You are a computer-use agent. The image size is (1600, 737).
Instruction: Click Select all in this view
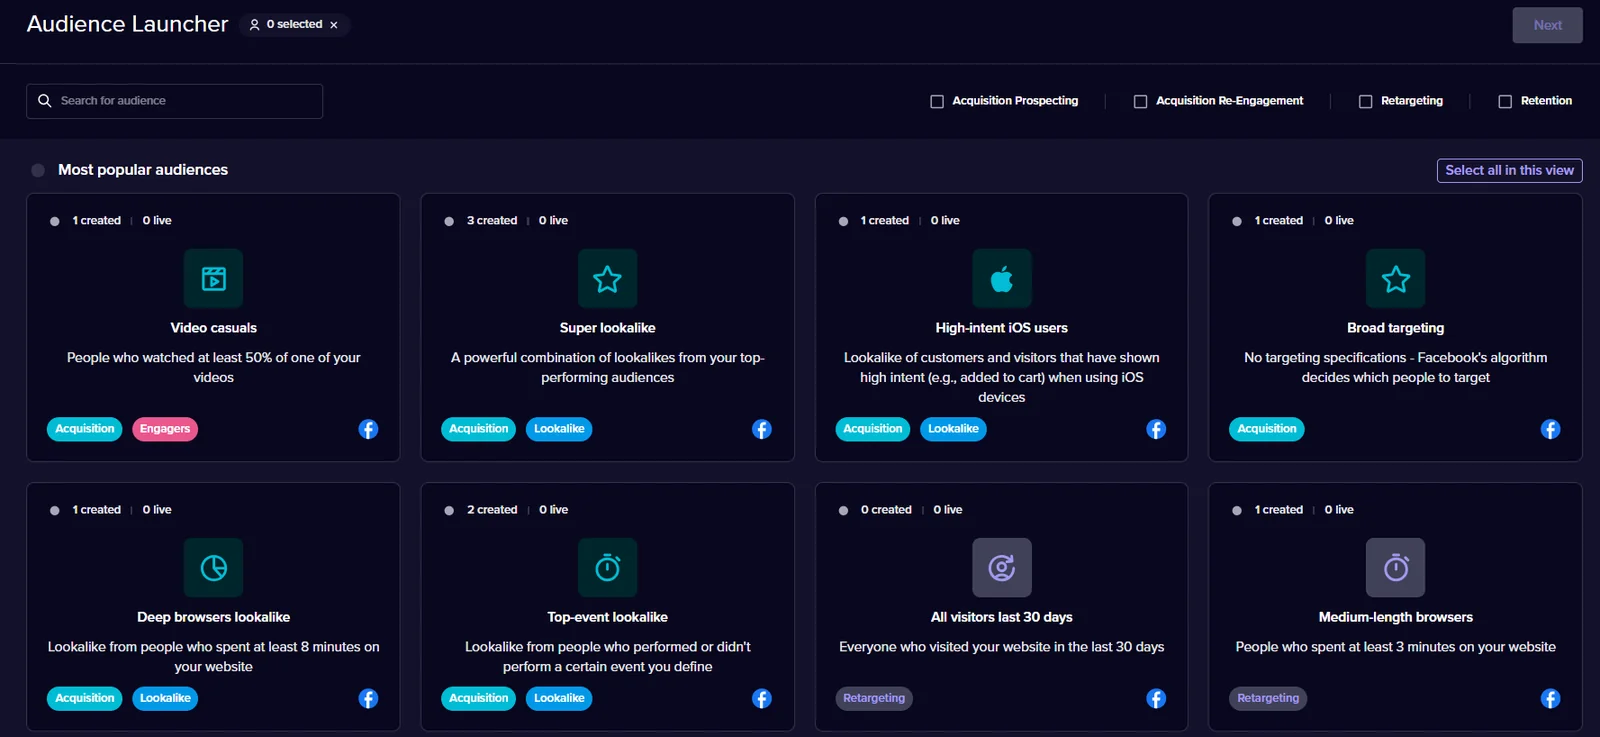click(x=1509, y=171)
